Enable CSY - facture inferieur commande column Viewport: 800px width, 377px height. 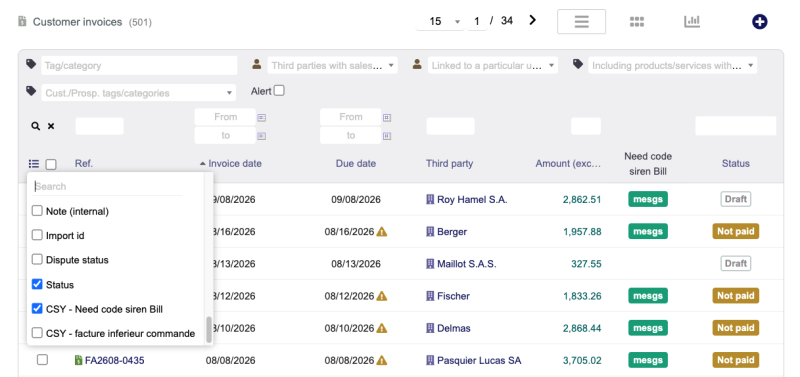click(x=37, y=333)
